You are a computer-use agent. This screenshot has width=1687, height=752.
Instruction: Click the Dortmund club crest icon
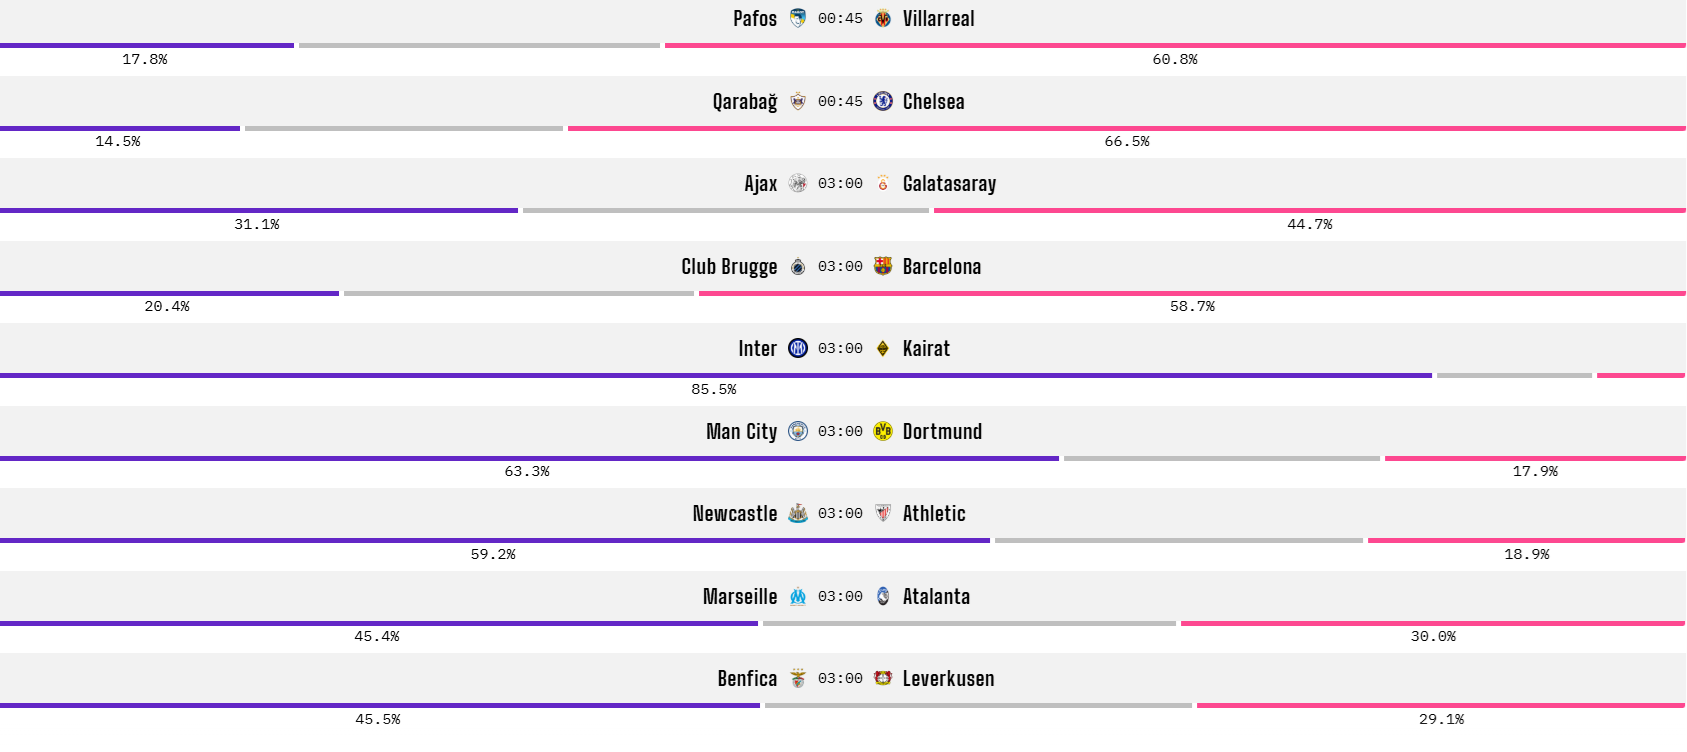(x=883, y=431)
